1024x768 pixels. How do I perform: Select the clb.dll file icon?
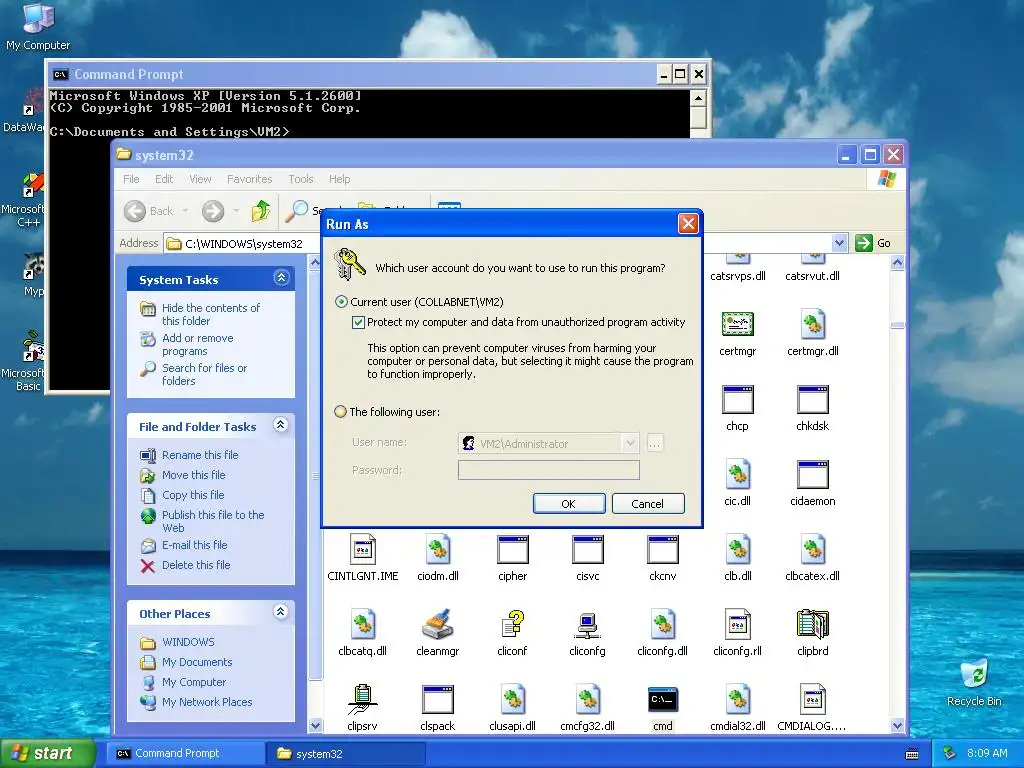coord(737,550)
